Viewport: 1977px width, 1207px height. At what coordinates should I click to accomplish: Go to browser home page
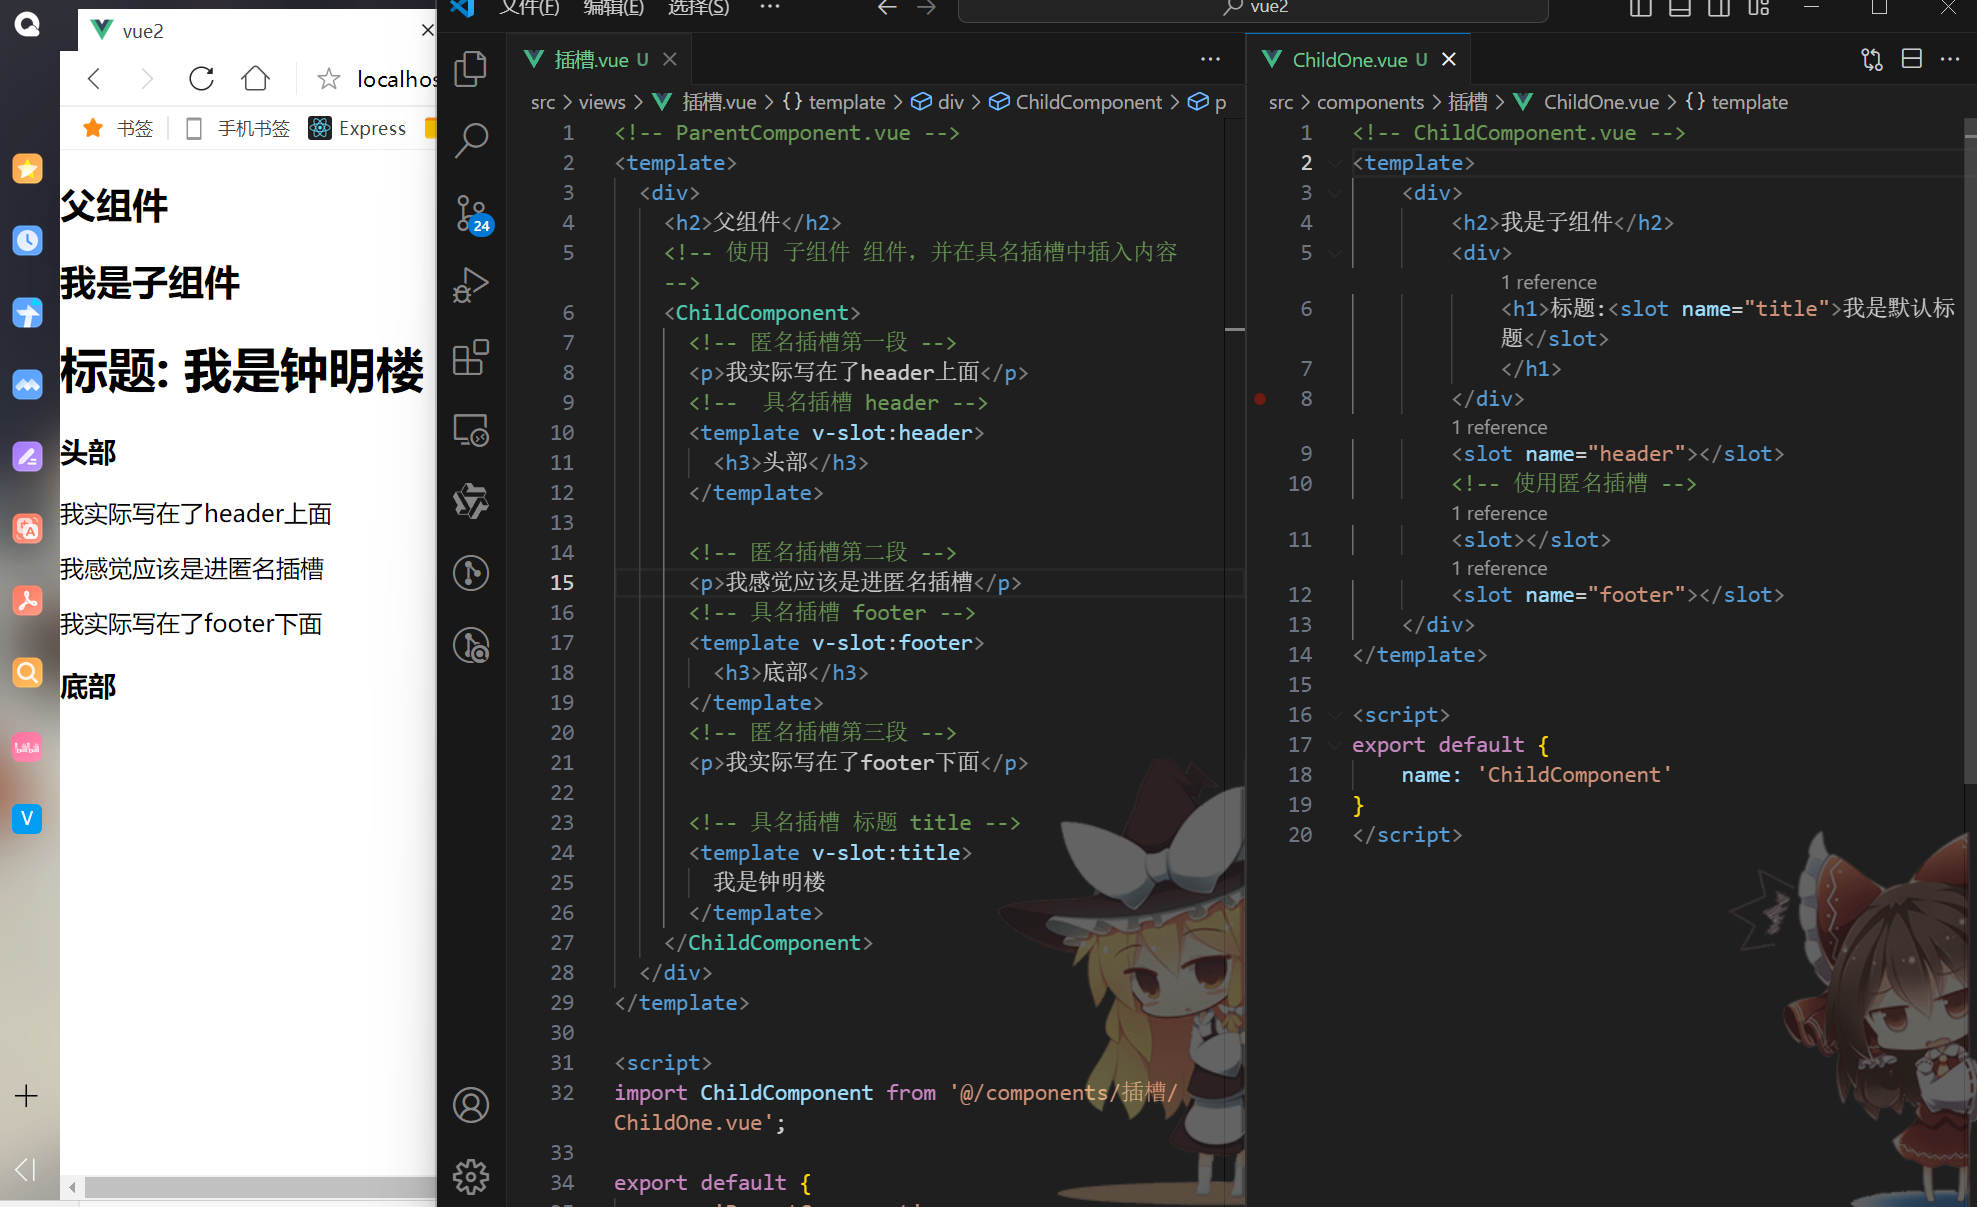click(x=256, y=78)
